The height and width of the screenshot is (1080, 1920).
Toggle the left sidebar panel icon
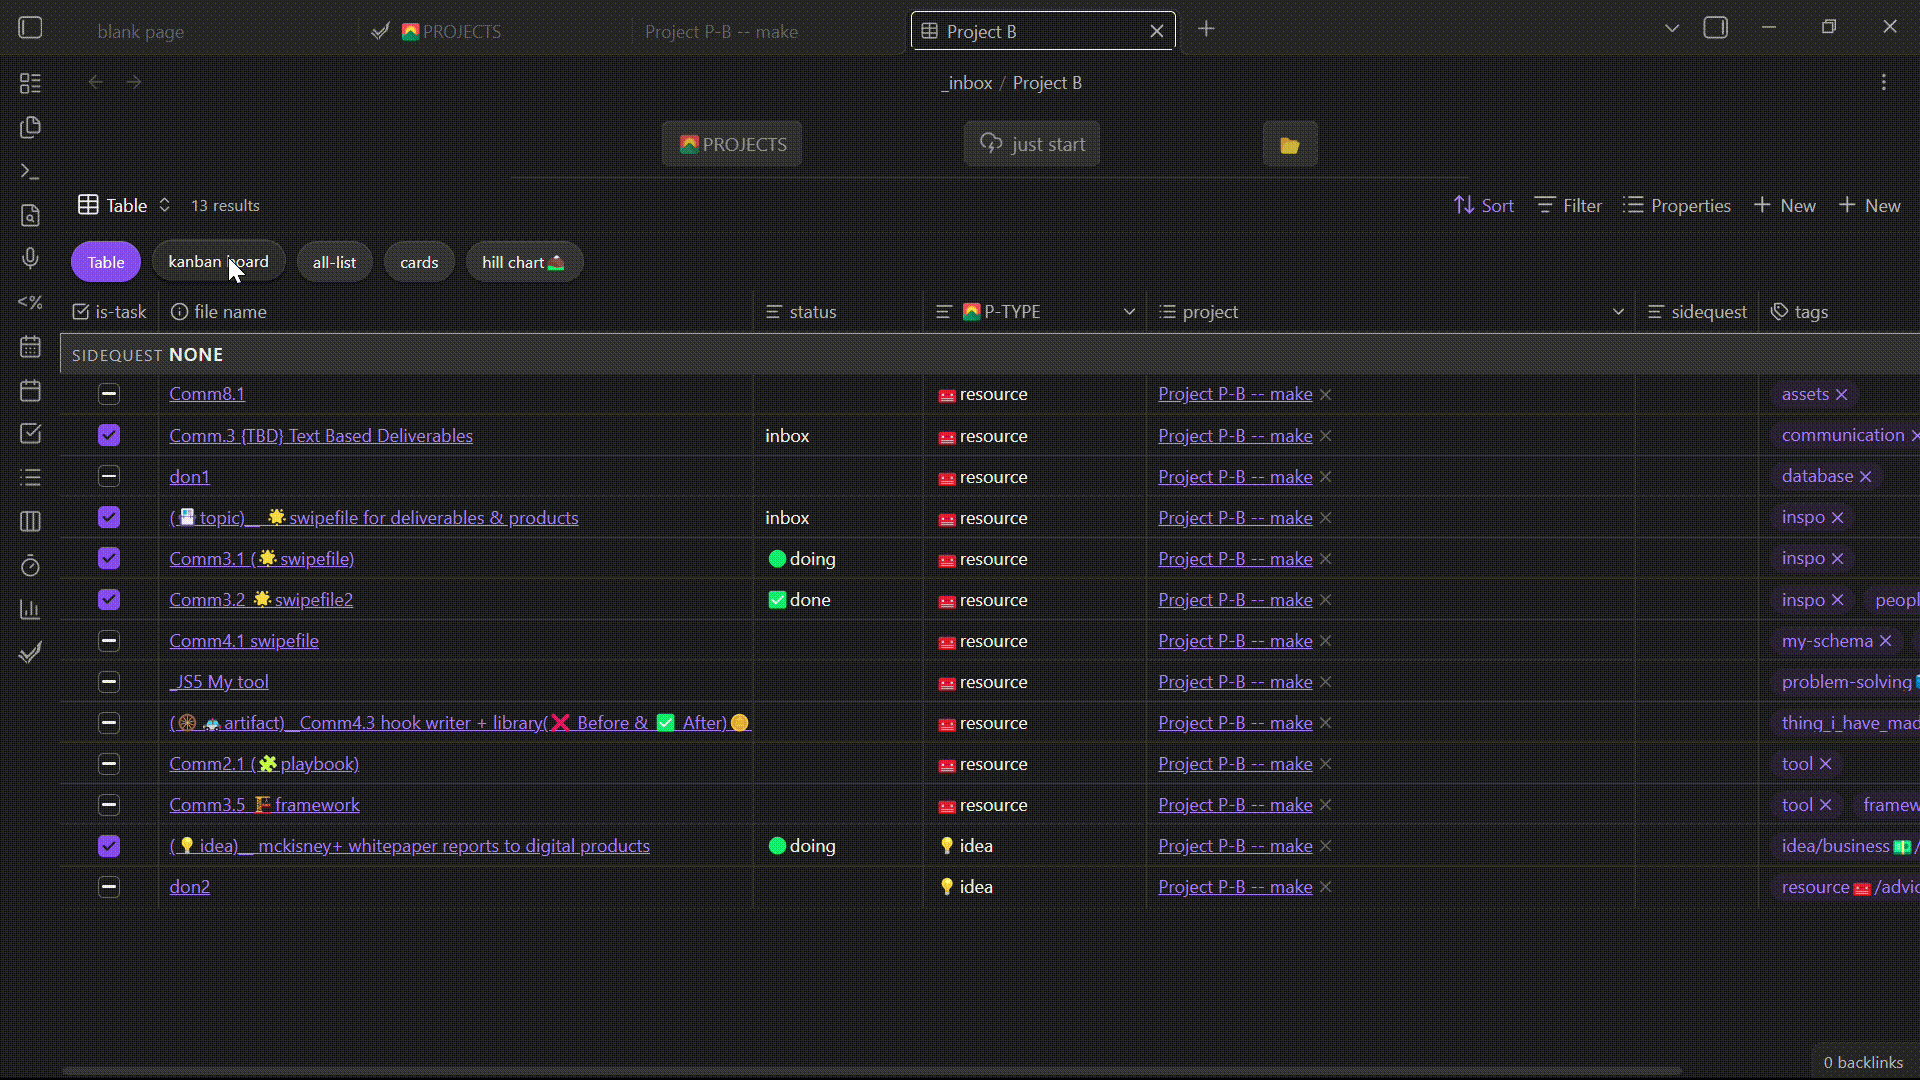click(x=30, y=28)
